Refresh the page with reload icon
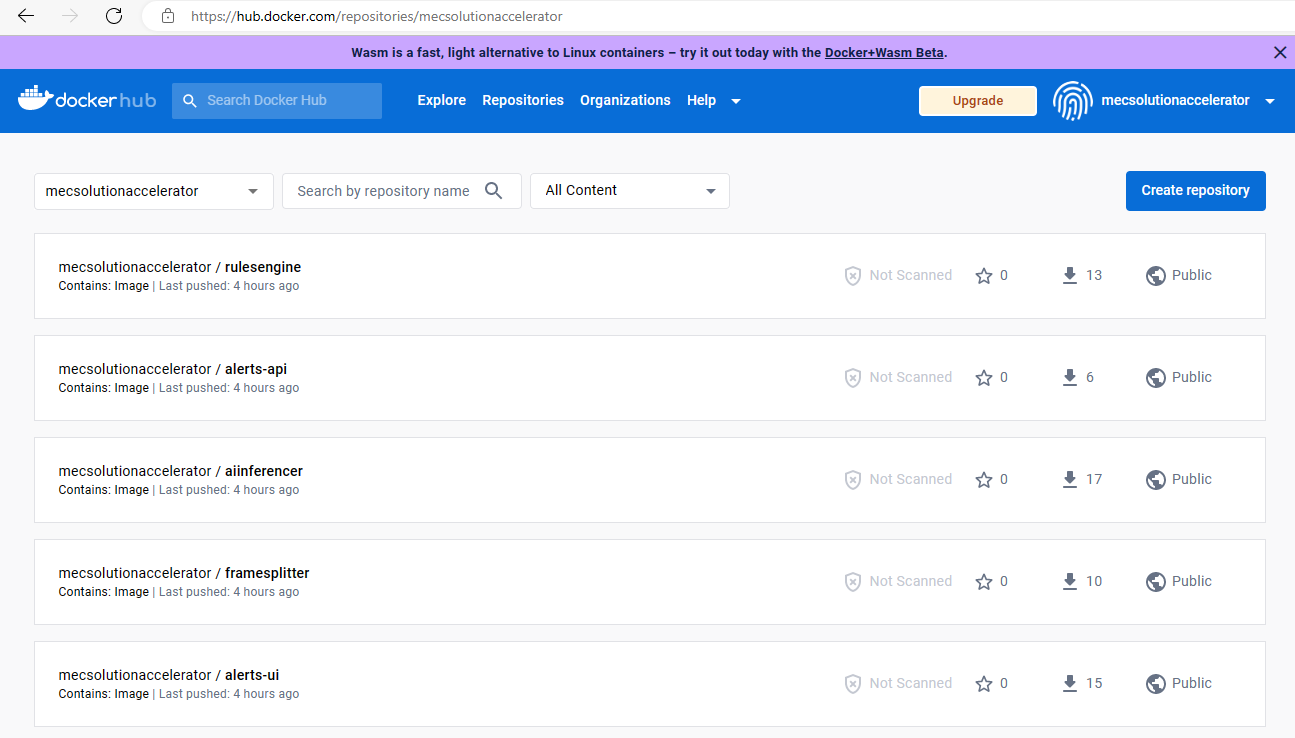This screenshot has width=1295, height=738. [113, 16]
